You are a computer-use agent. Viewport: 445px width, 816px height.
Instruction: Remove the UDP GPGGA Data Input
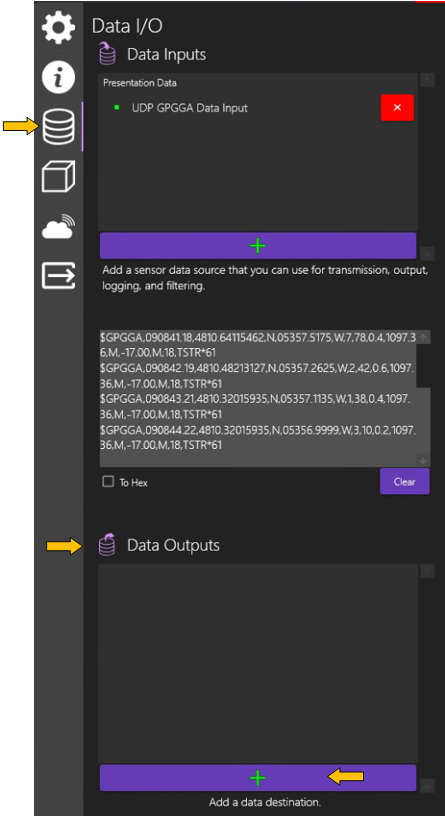pyautogui.click(x=397, y=108)
